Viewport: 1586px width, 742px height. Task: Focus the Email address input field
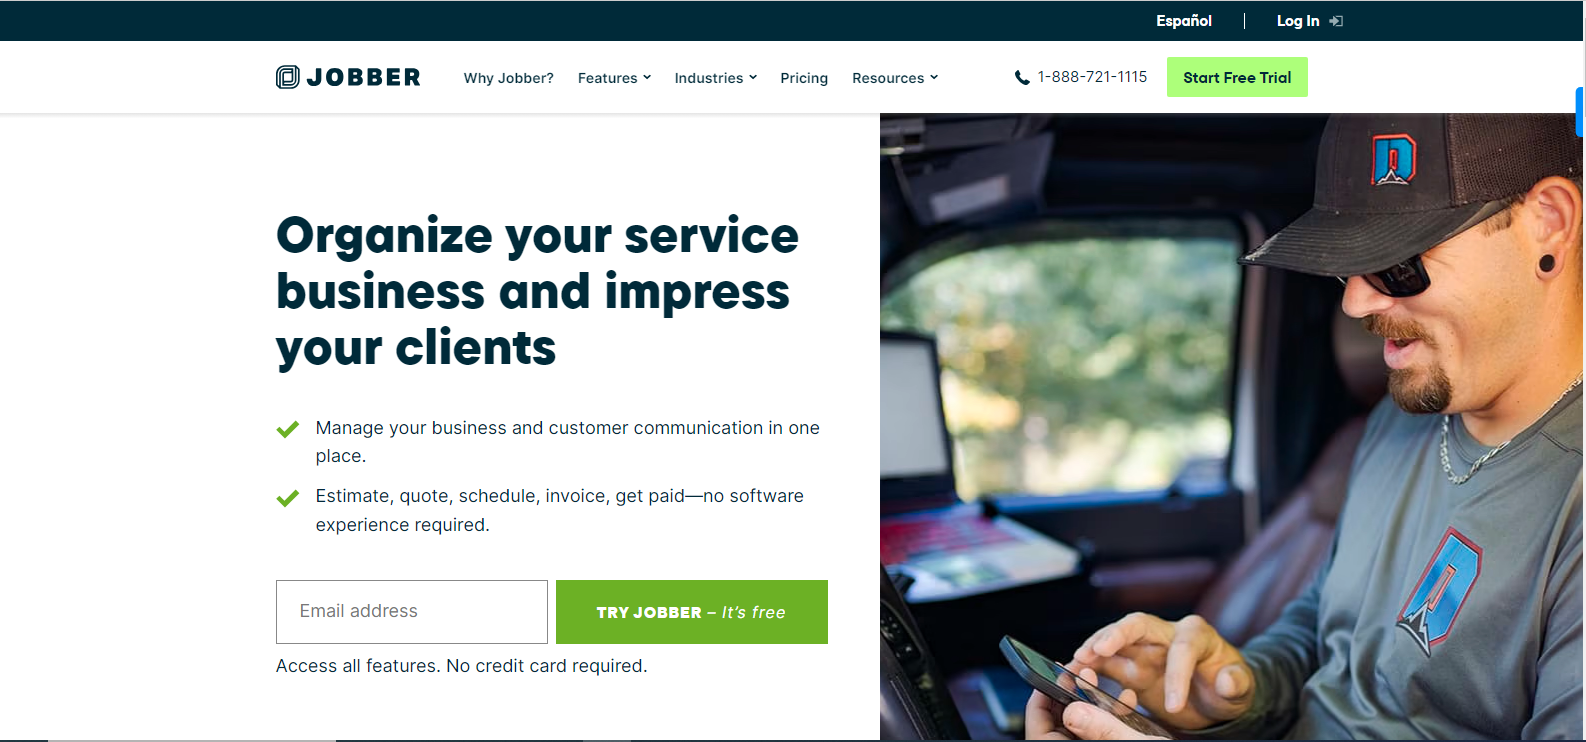click(x=412, y=612)
